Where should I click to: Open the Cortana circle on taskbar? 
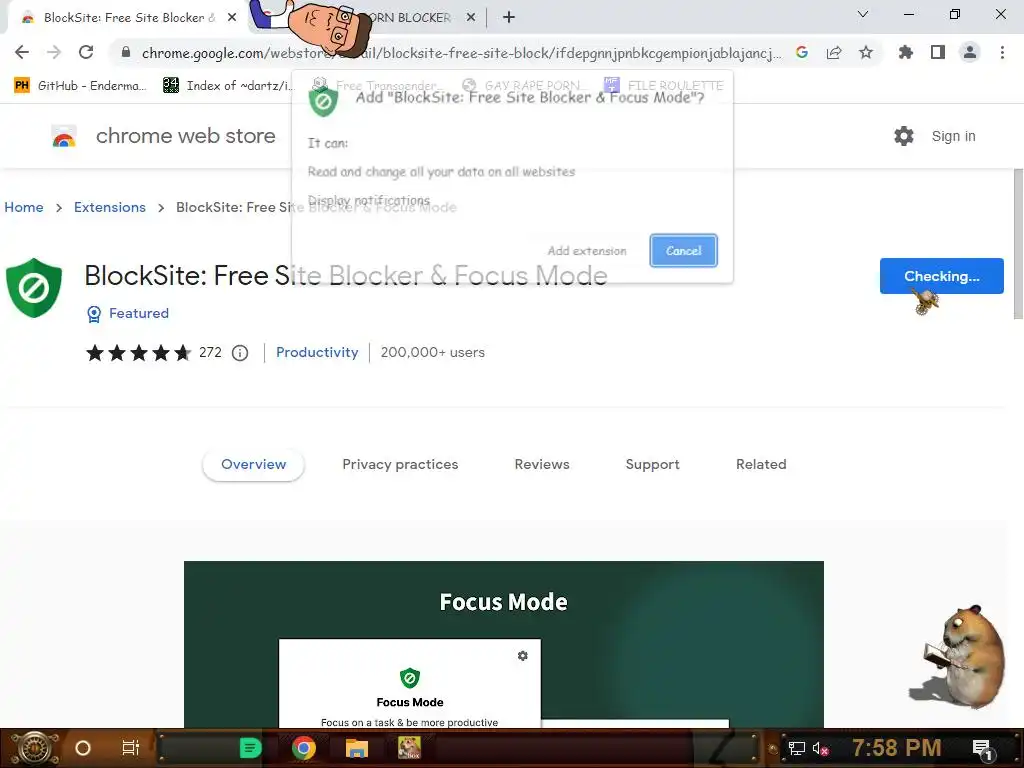point(83,748)
